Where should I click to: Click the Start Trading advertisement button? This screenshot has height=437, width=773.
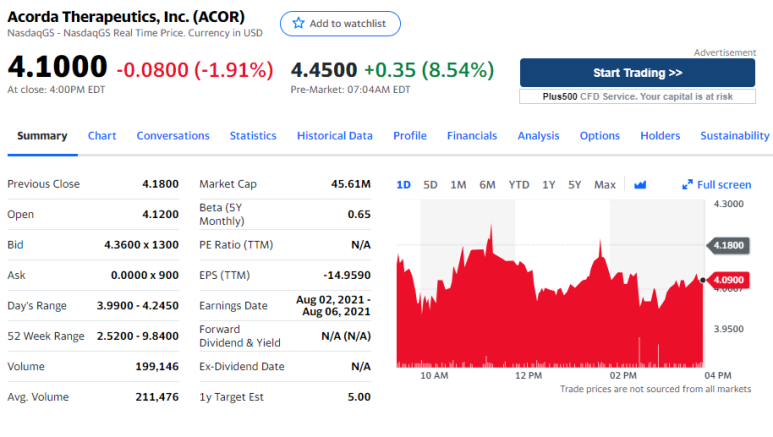pyautogui.click(x=637, y=73)
